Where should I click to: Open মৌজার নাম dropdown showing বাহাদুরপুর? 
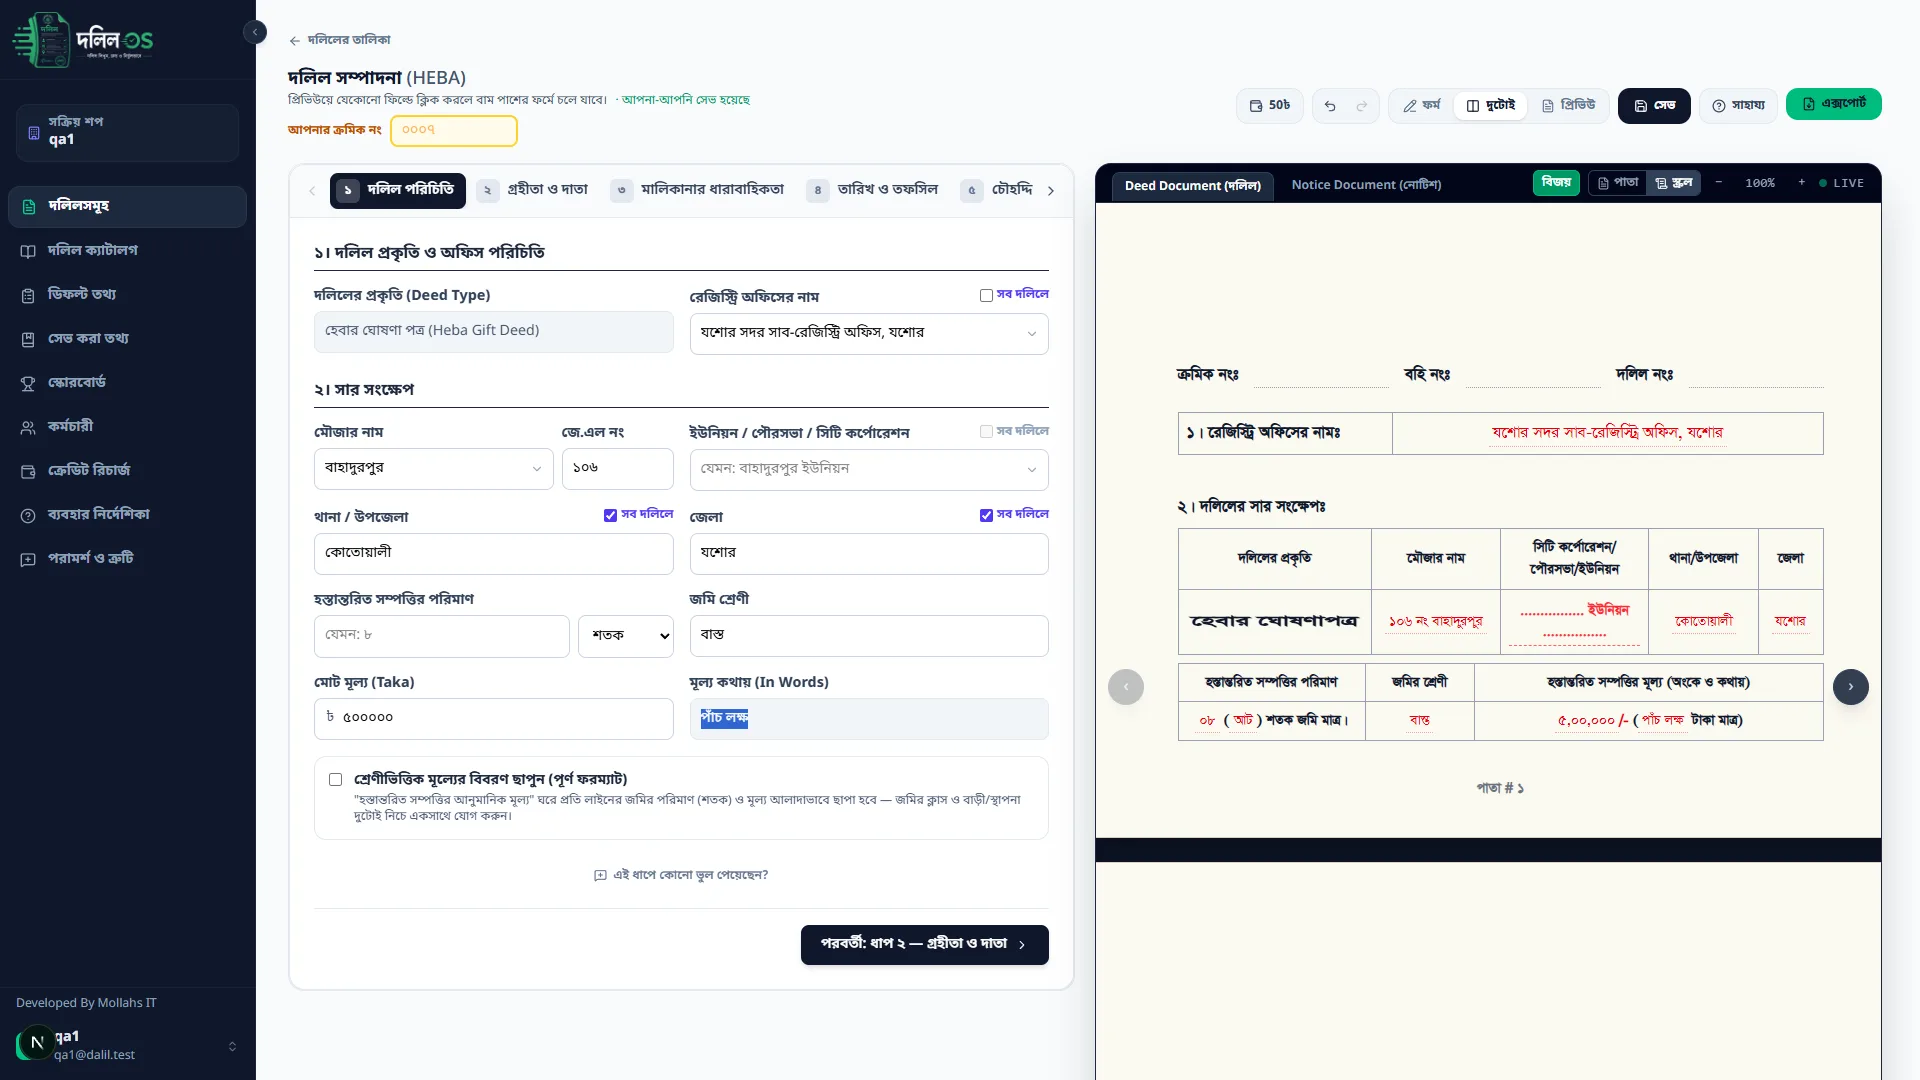[x=433, y=469]
